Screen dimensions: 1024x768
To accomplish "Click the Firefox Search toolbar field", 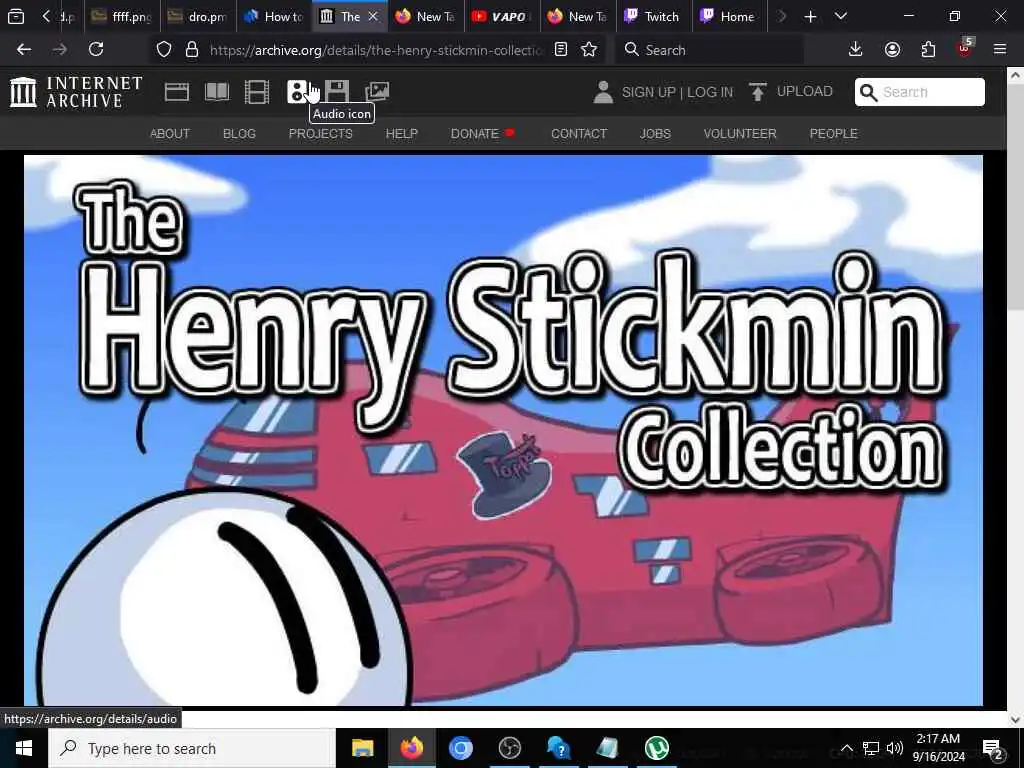I will pyautogui.click(x=710, y=50).
